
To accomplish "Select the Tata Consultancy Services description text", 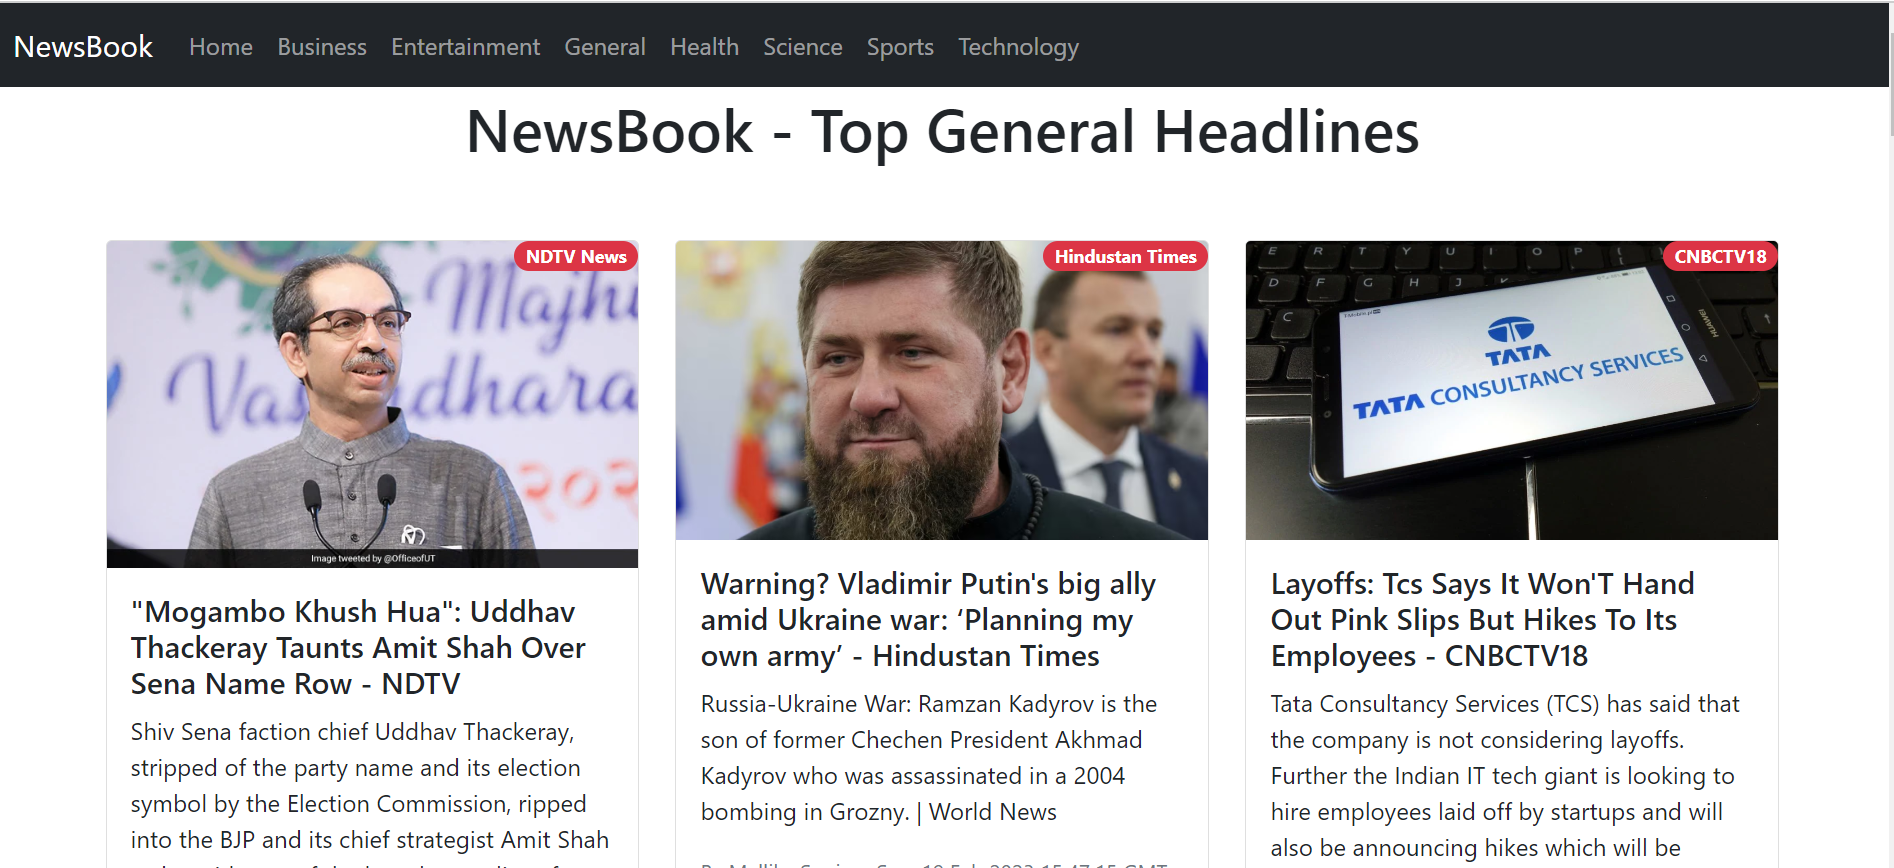I will (1505, 776).
